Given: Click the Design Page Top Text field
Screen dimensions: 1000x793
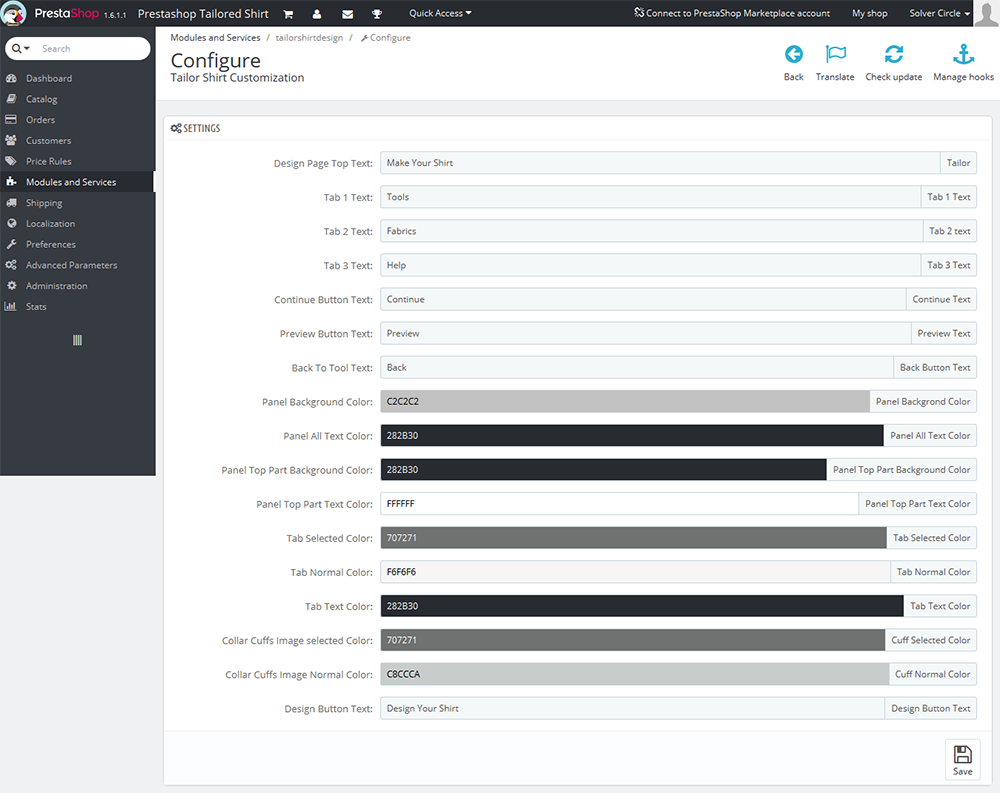Looking at the screenshot, I should [660, 163].
